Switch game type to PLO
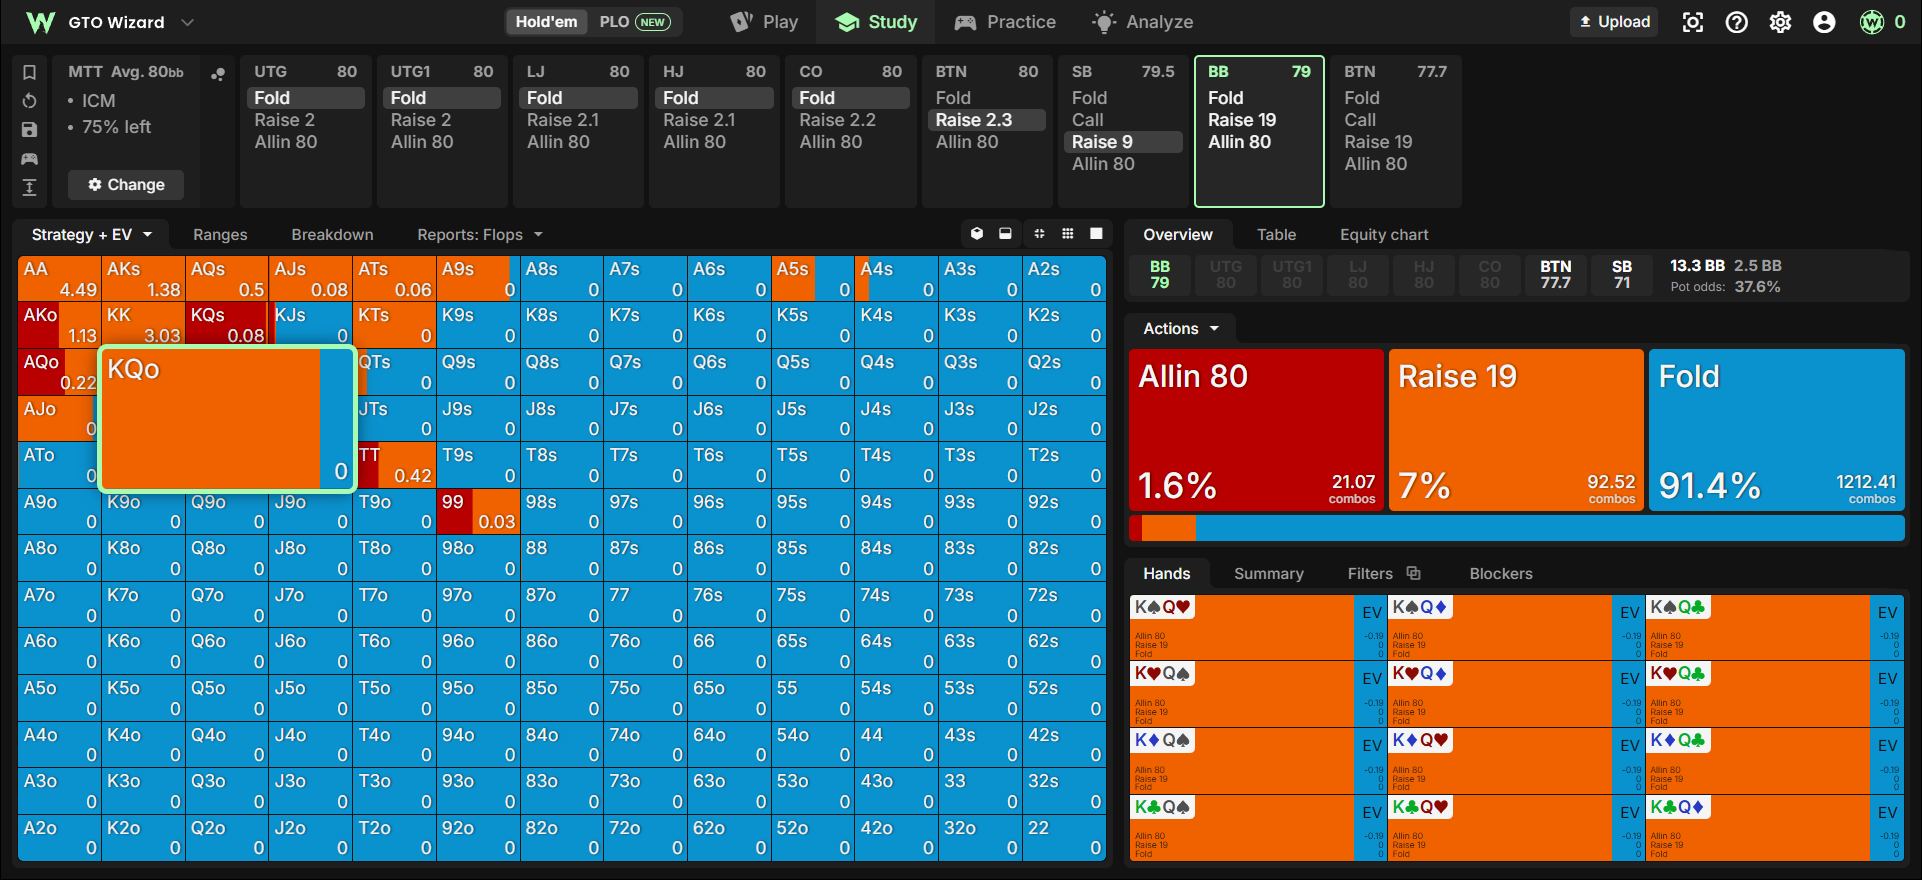This screenshot has height=880, width=1922. 634,22
